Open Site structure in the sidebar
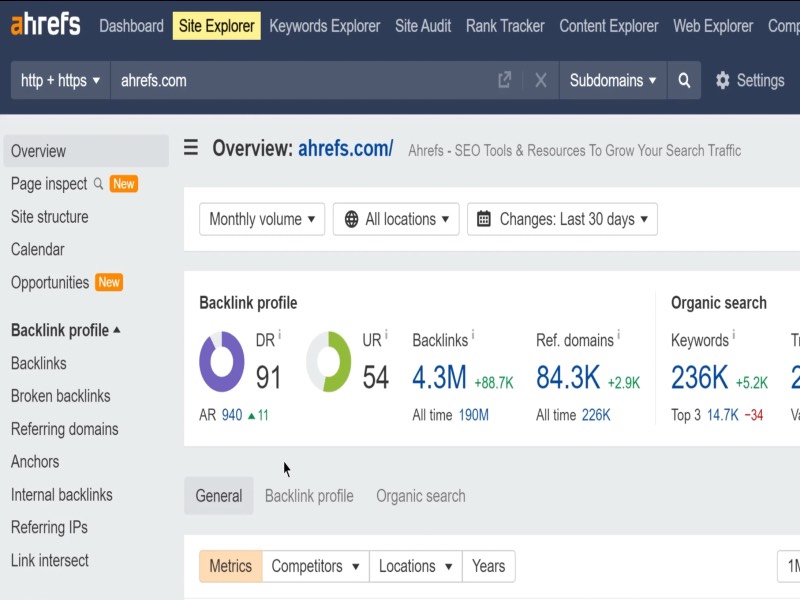This screenshot has width=800, height=600. (x=49, y=217)
